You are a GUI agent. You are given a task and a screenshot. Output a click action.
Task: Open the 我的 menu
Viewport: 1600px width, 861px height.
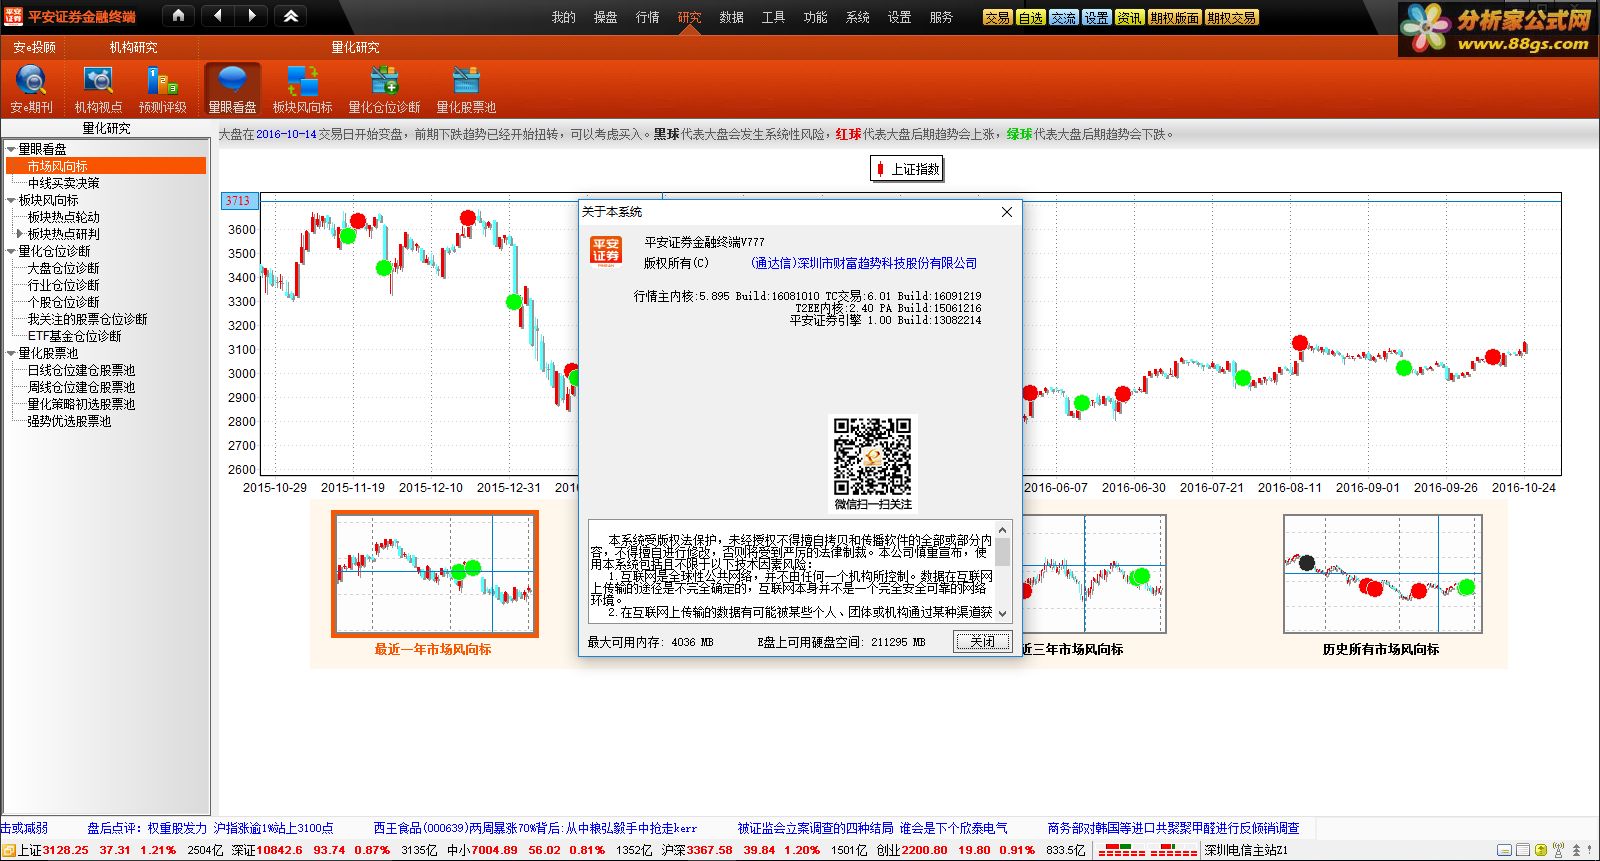(564, 17)
